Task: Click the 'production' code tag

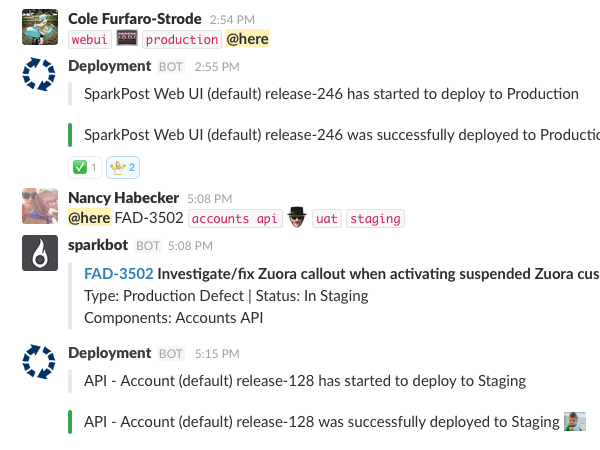Action: (x=182, y=40)
